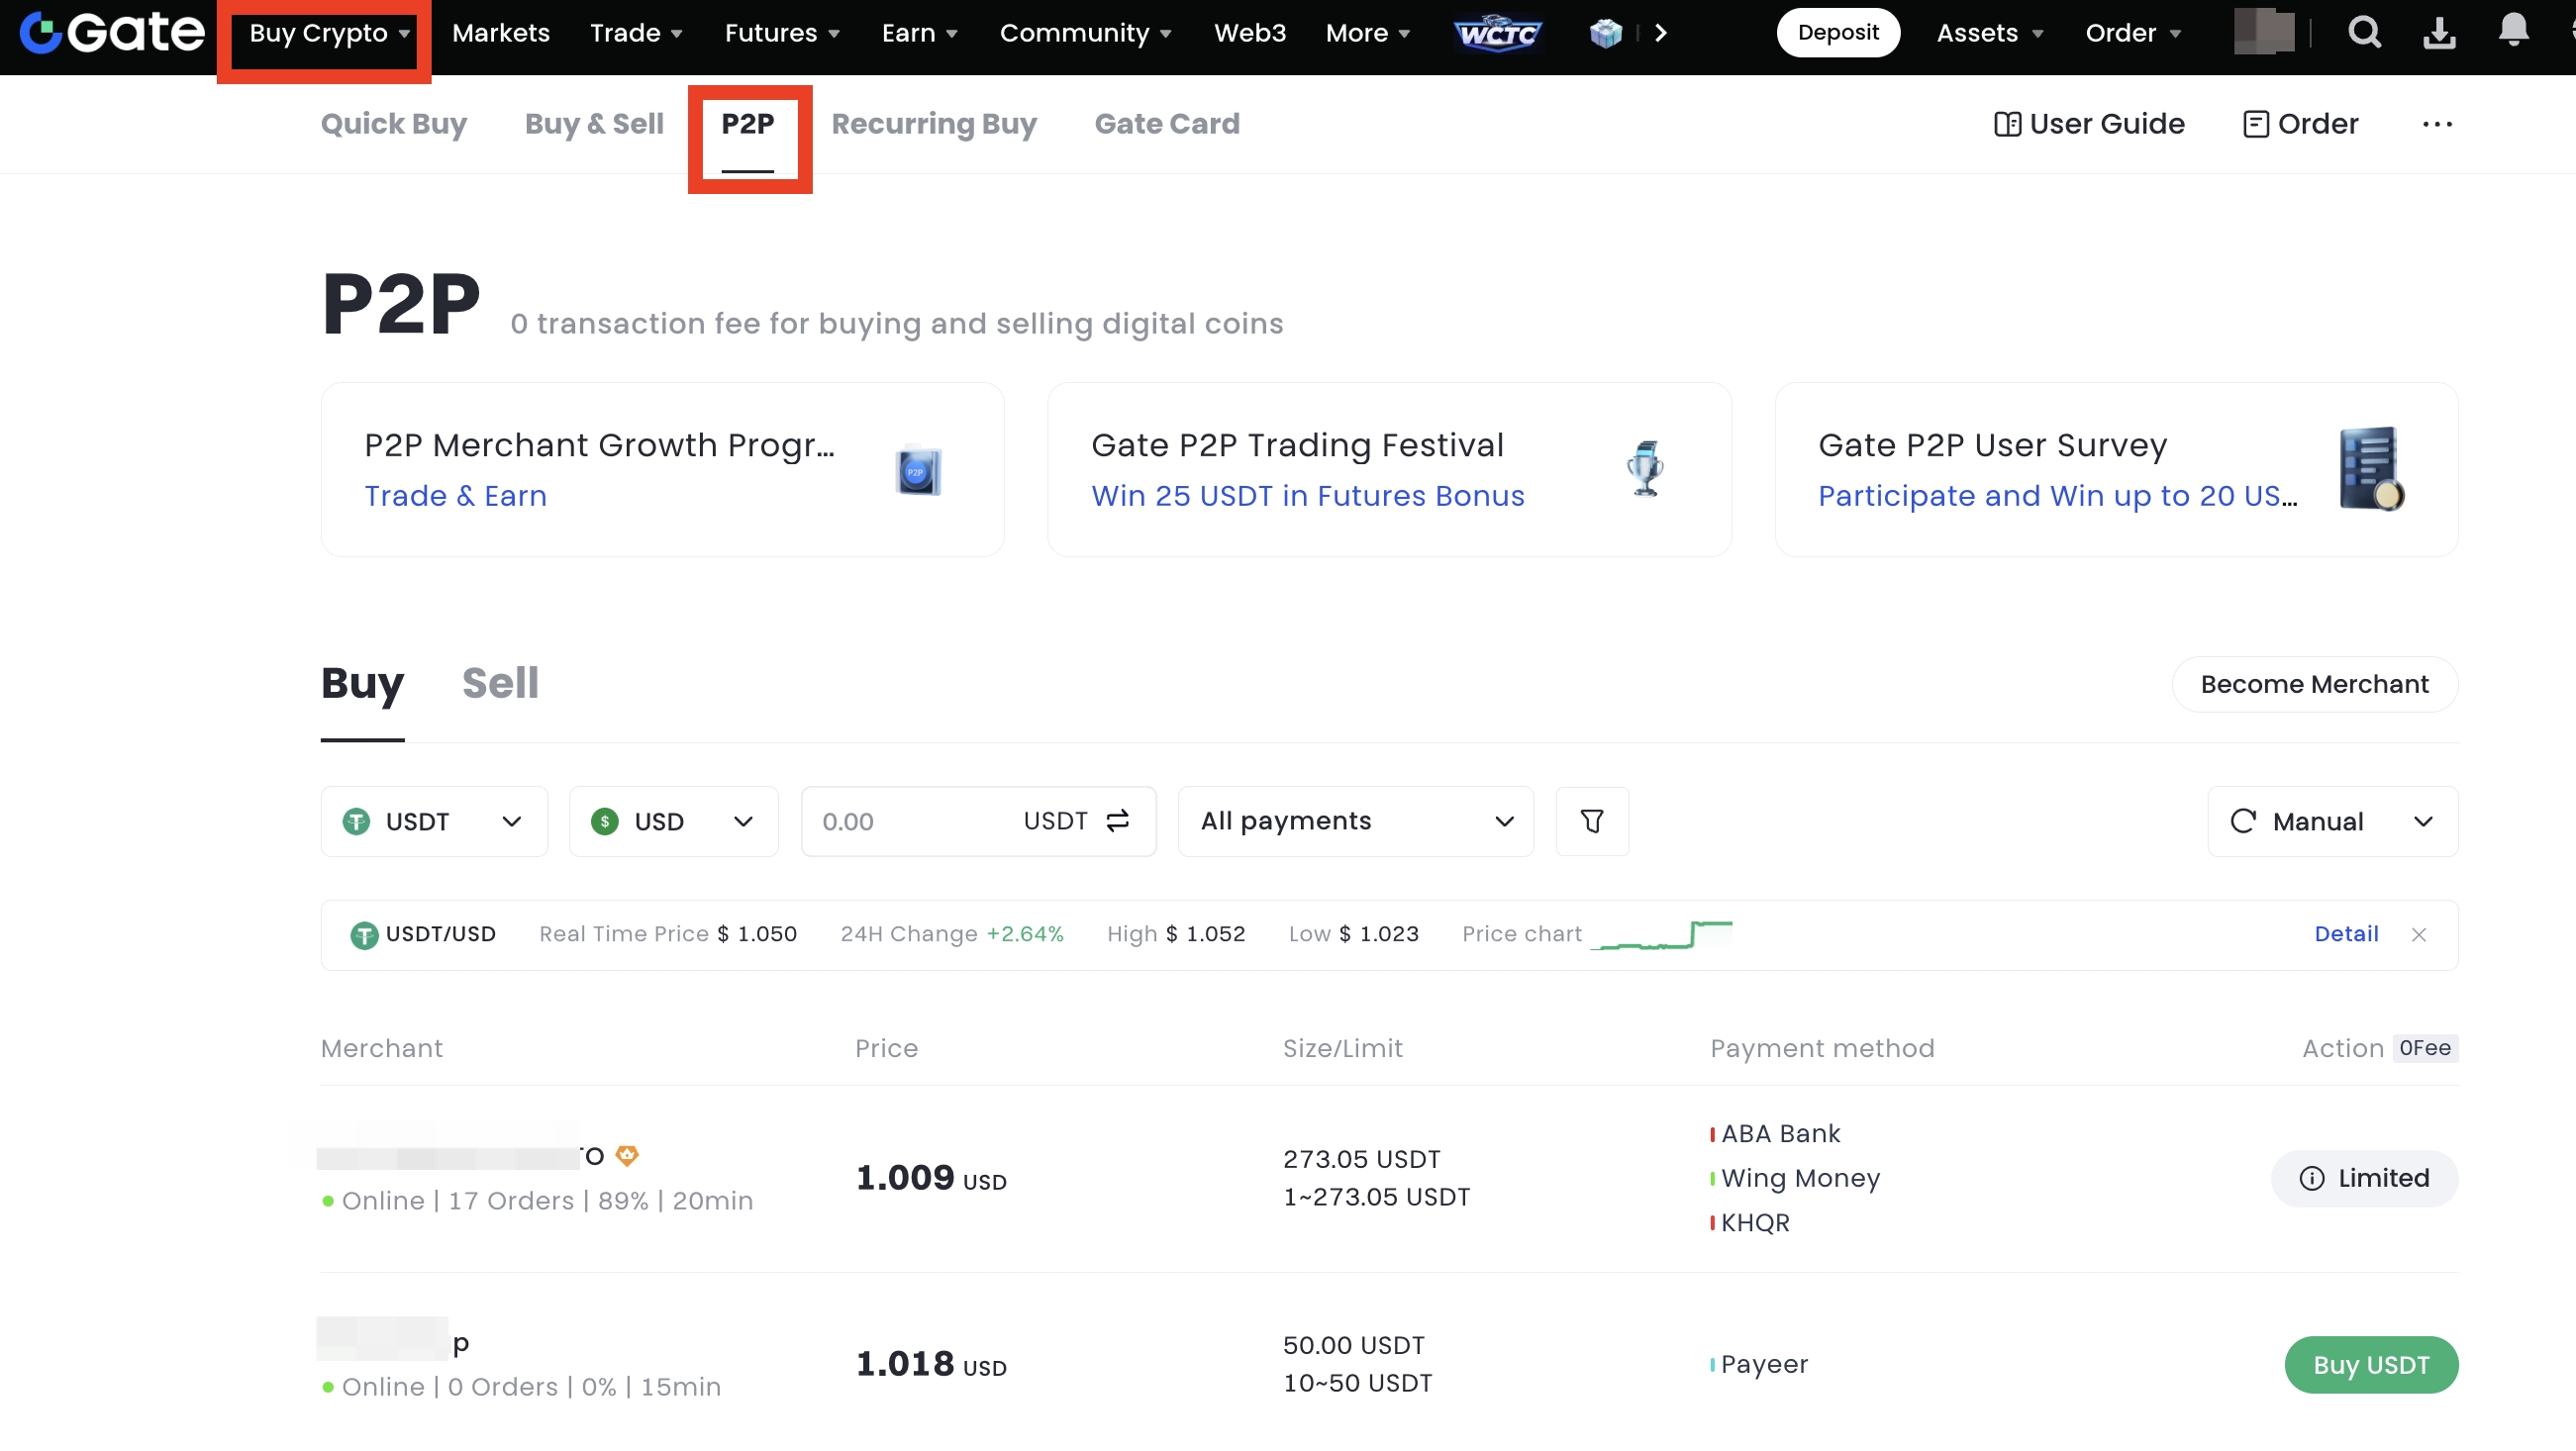The height and width of the screenshot is (1451, 2576).
Task: Close the USDT/USD price bar
Action: [x=2419, y=936]
